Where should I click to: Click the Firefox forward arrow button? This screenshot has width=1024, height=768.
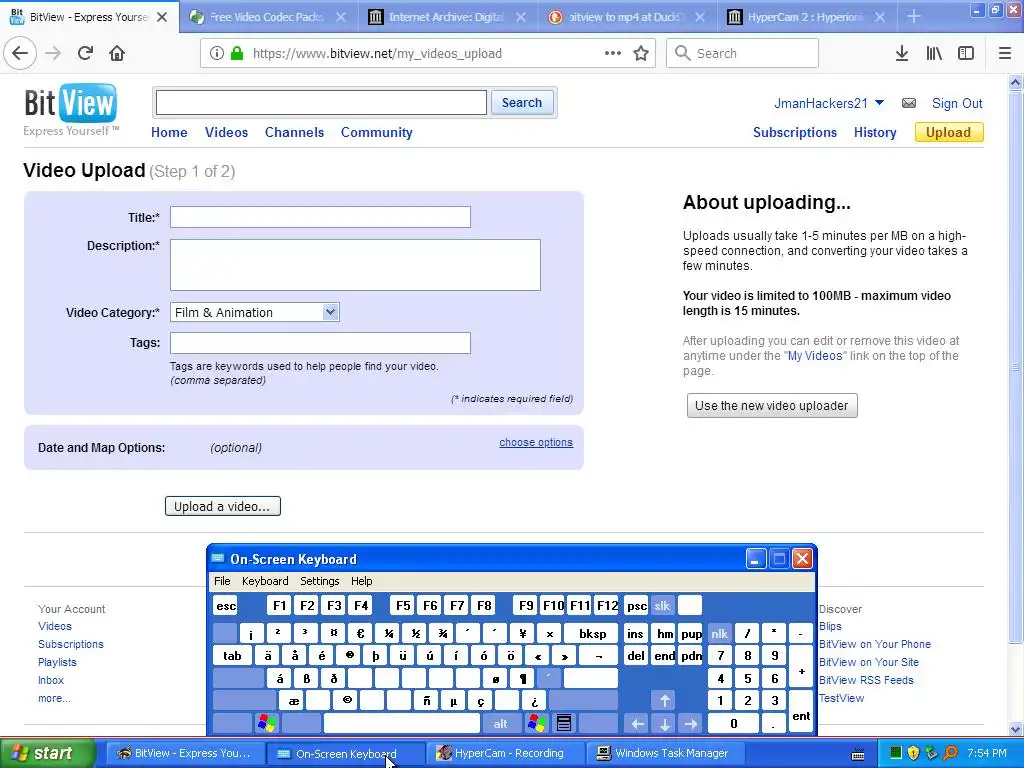(53, 53)
